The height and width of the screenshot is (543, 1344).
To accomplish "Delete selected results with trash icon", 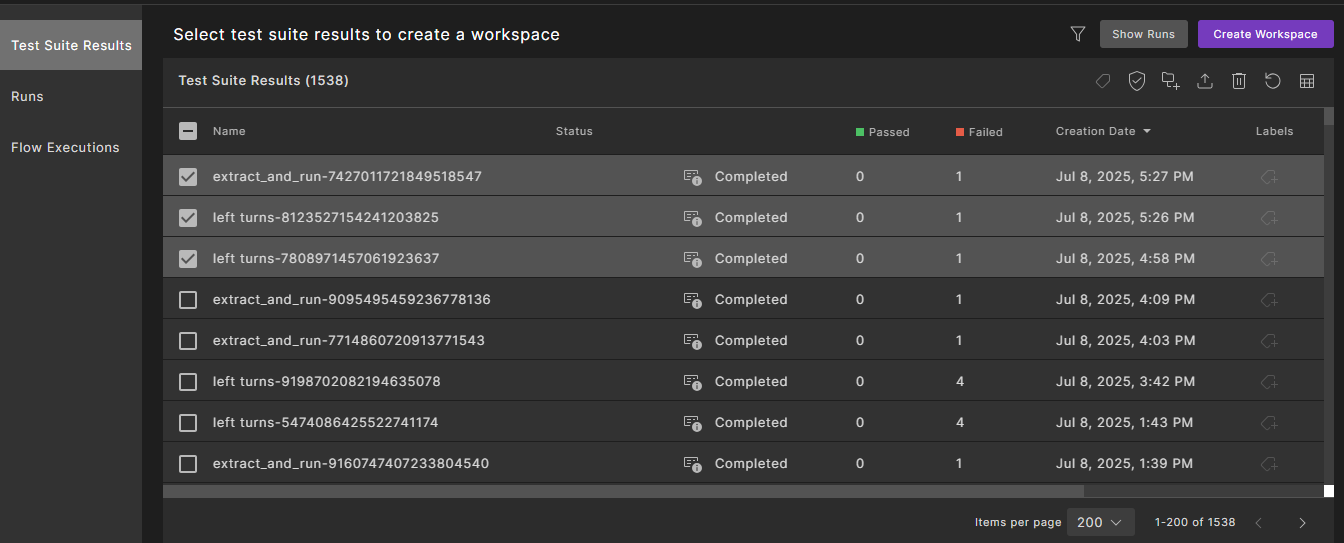I will tap(1239, 81).
